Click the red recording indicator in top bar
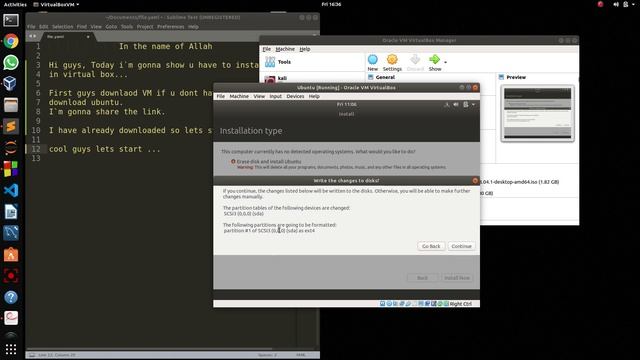The height and width of the screenshot is (360, 640). pyautogui.click(x=600, y=4)
